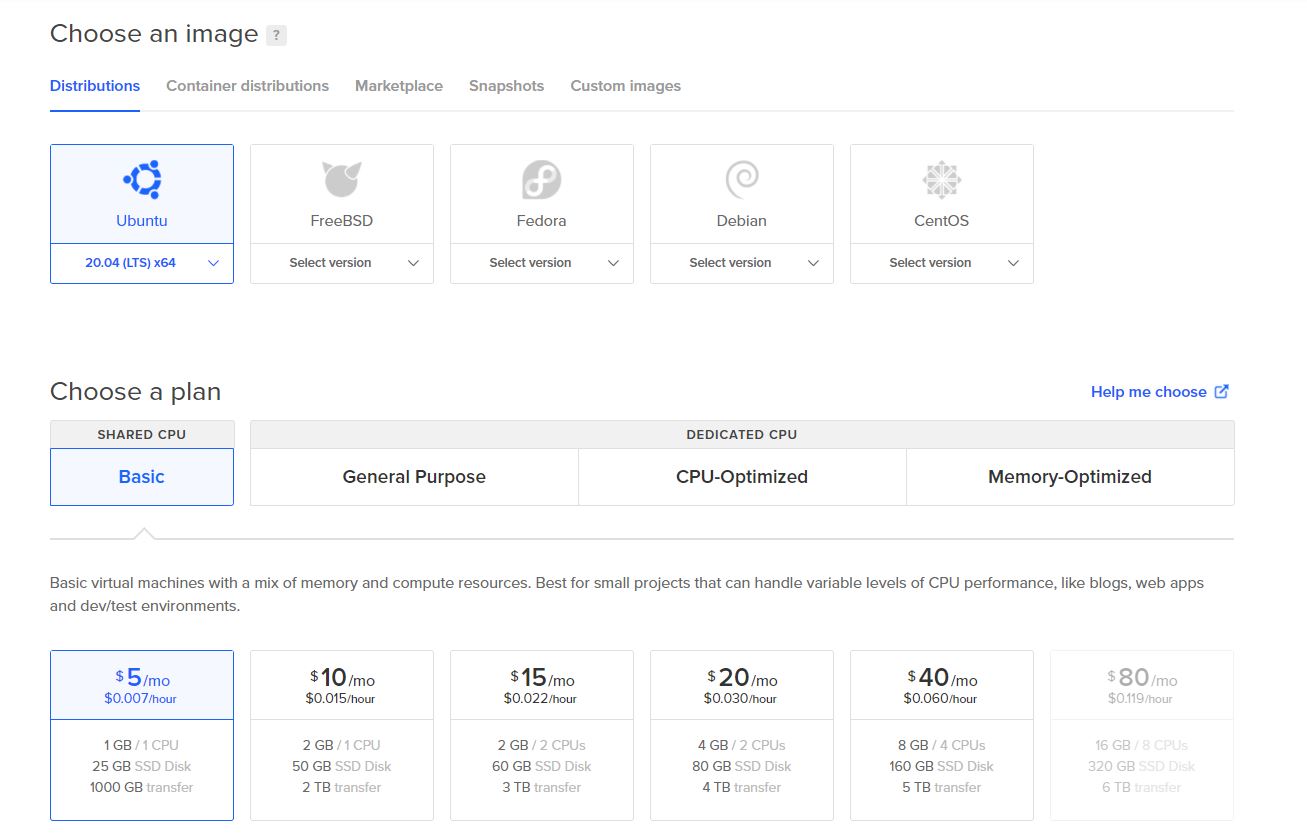Open the FreeBSD Select version dropdown

pos(342,263)
